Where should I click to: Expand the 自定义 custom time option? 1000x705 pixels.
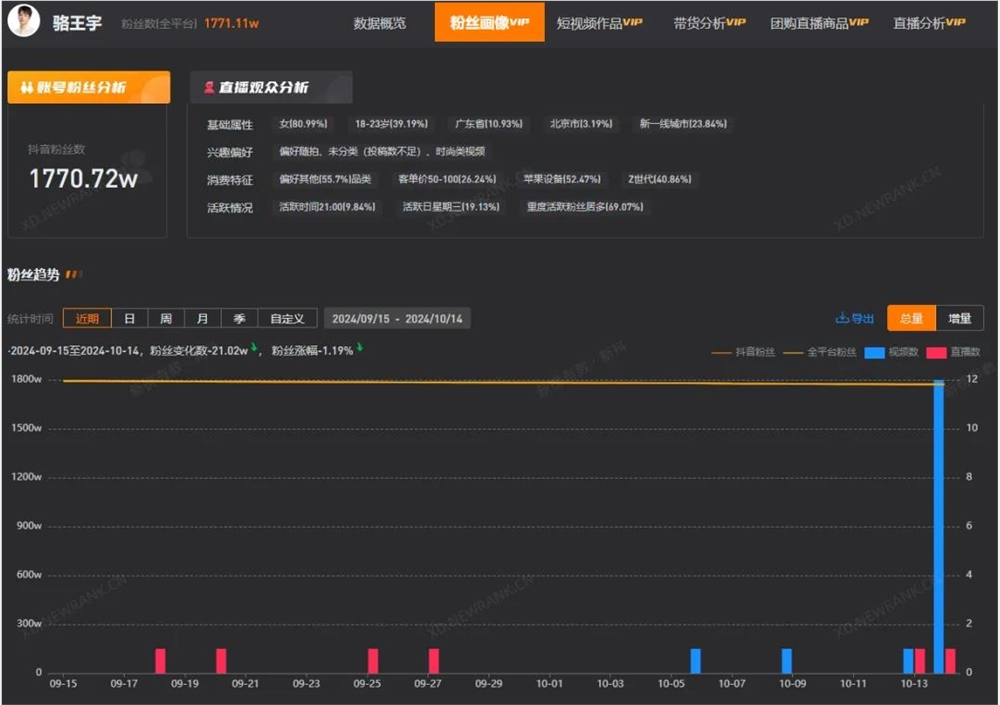coord(287,318)
